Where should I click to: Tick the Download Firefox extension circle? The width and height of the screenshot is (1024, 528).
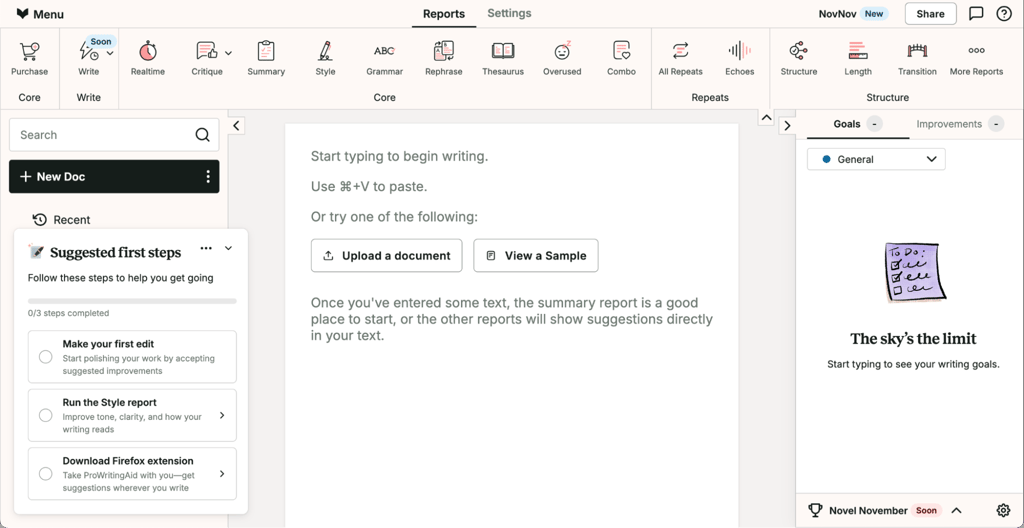tap(46, 474)
